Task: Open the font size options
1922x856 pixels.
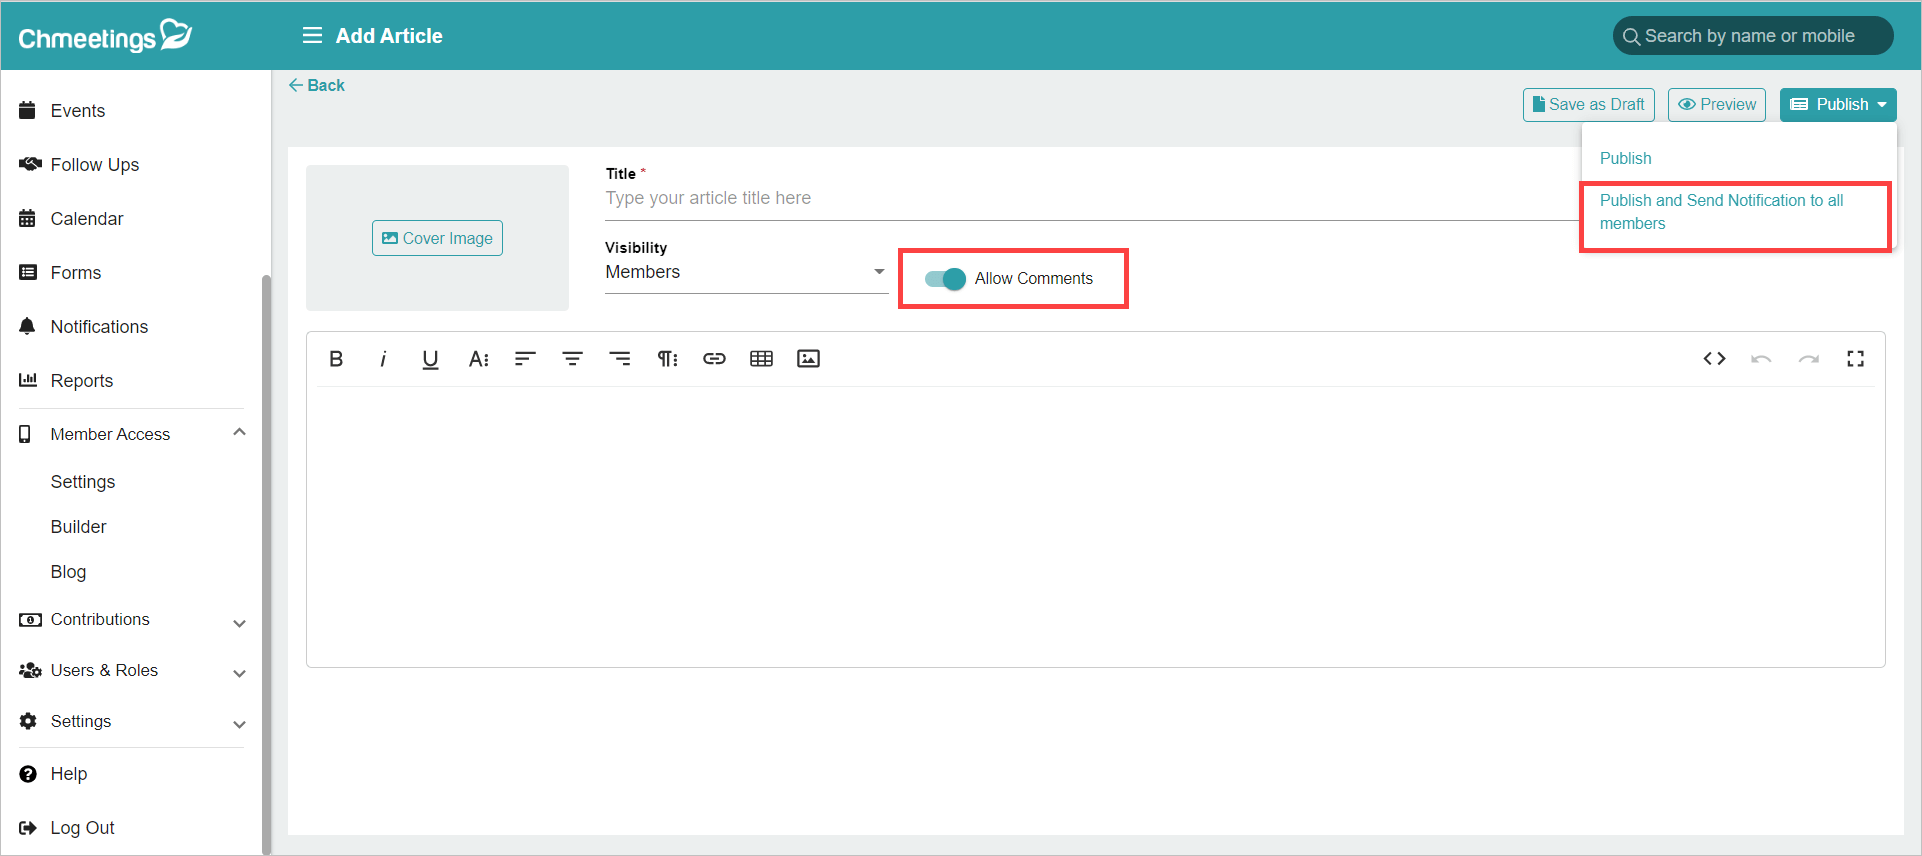Action: (478, 359)
